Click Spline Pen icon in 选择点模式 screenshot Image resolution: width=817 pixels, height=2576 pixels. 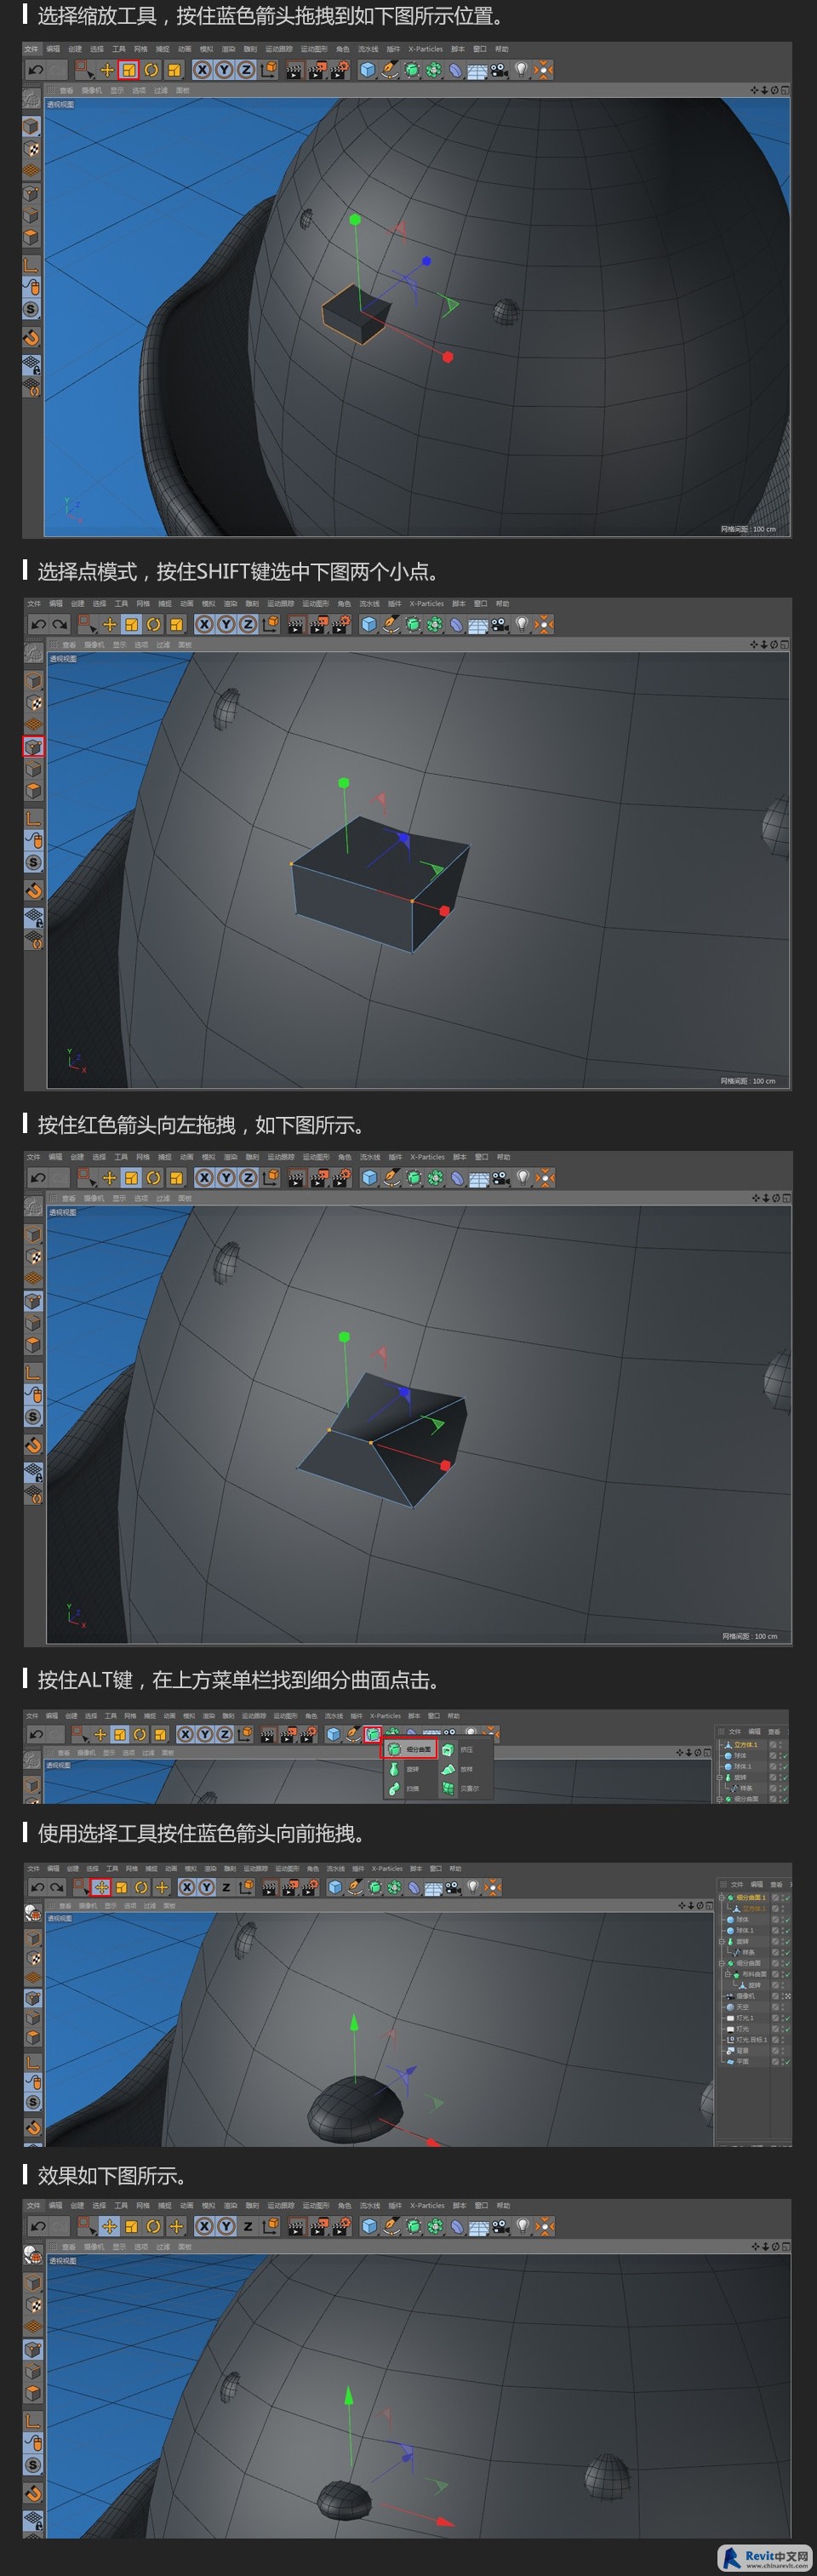(391, 625)
